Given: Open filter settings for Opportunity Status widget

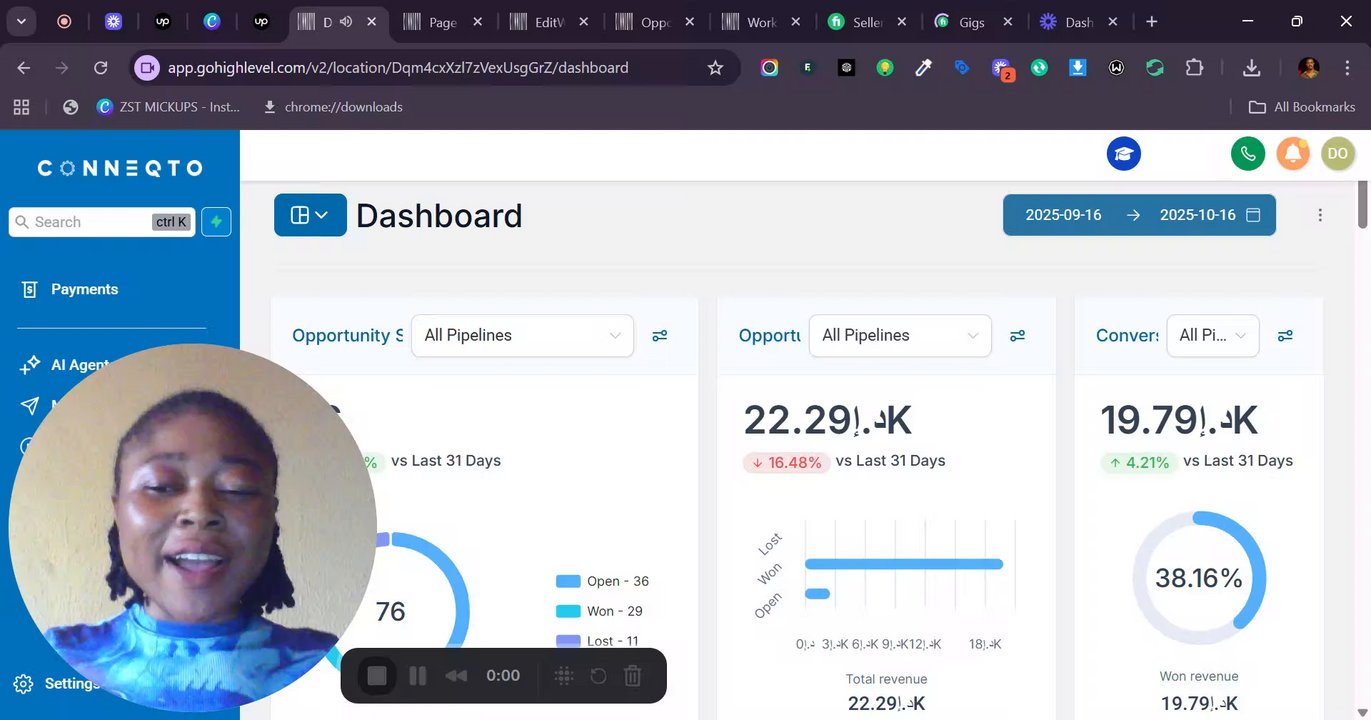Looking at the screenshot, I should tap(660, 336).
